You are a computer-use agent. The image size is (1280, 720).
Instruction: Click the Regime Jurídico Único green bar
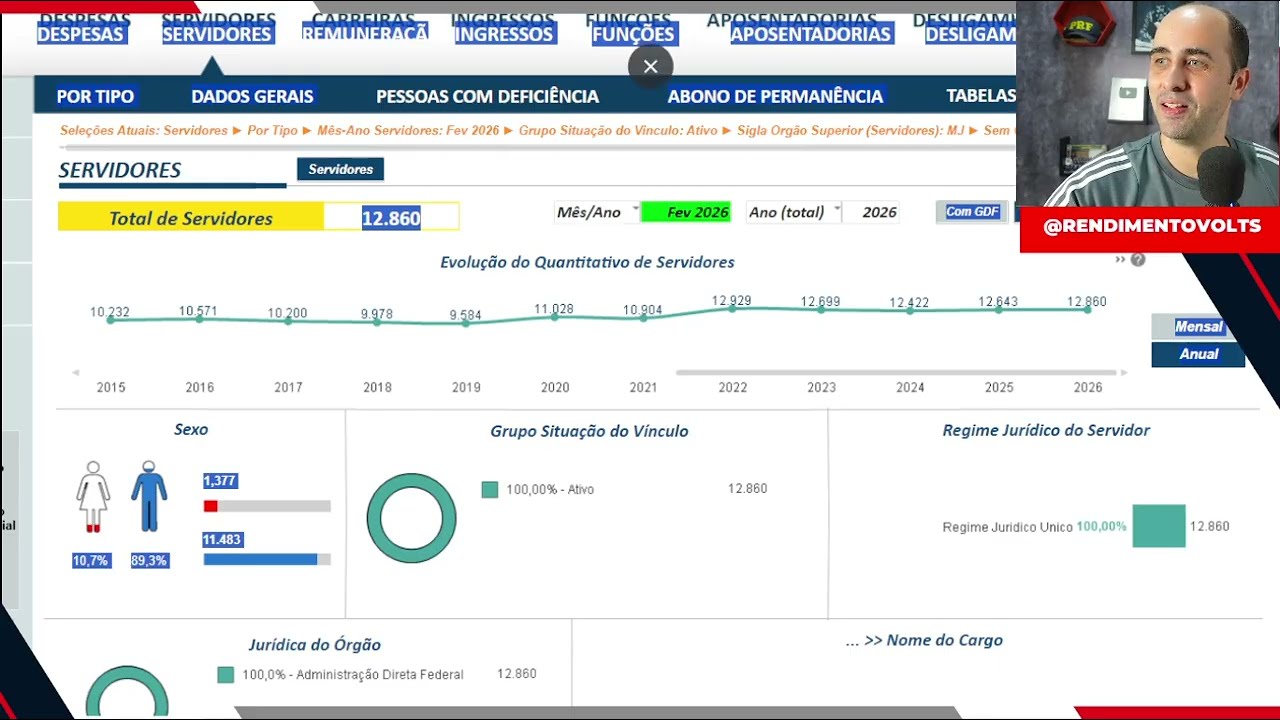click(1159, 526)
